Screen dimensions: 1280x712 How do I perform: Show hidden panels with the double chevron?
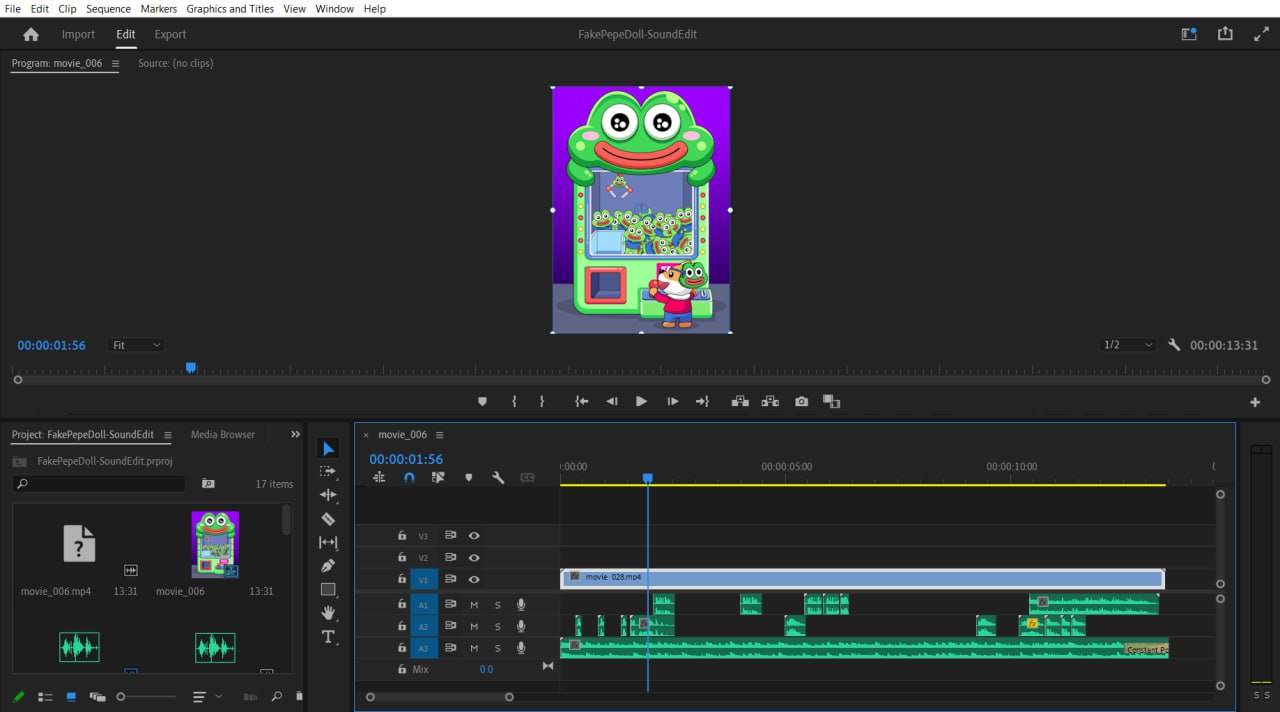[x=295, y=434]
